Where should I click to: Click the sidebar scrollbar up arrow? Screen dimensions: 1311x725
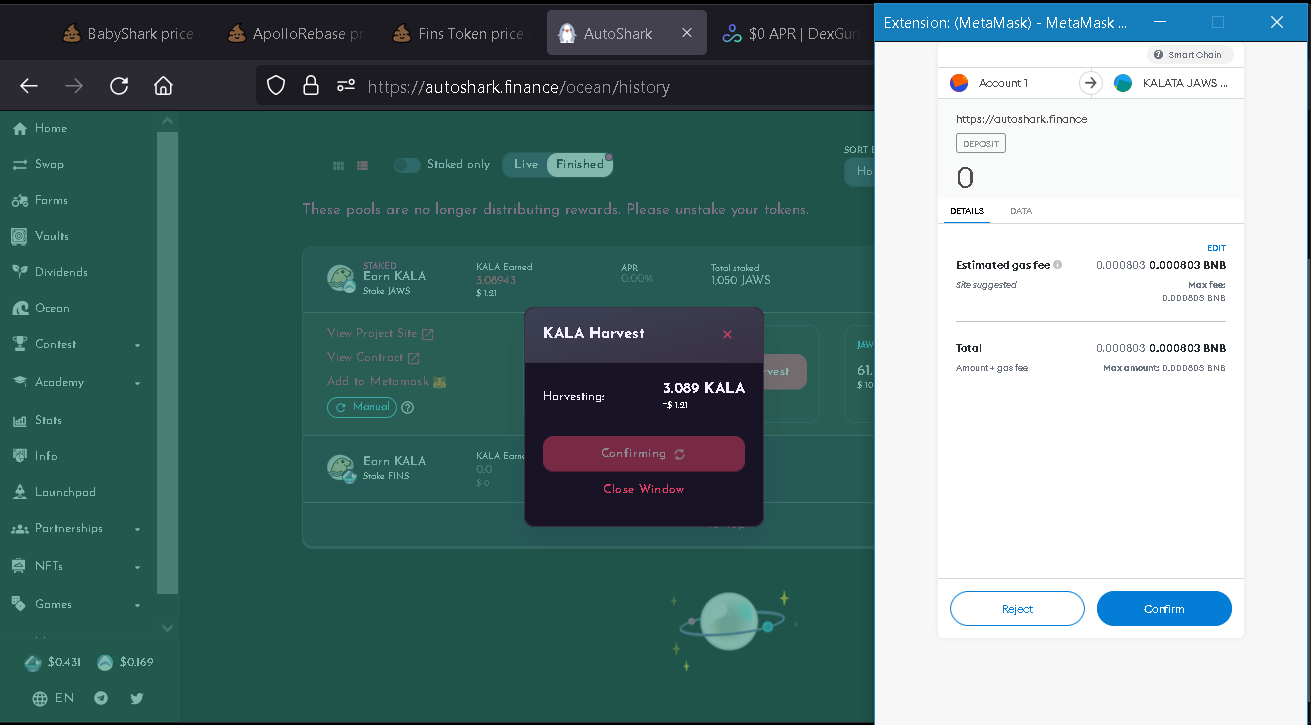167,120
